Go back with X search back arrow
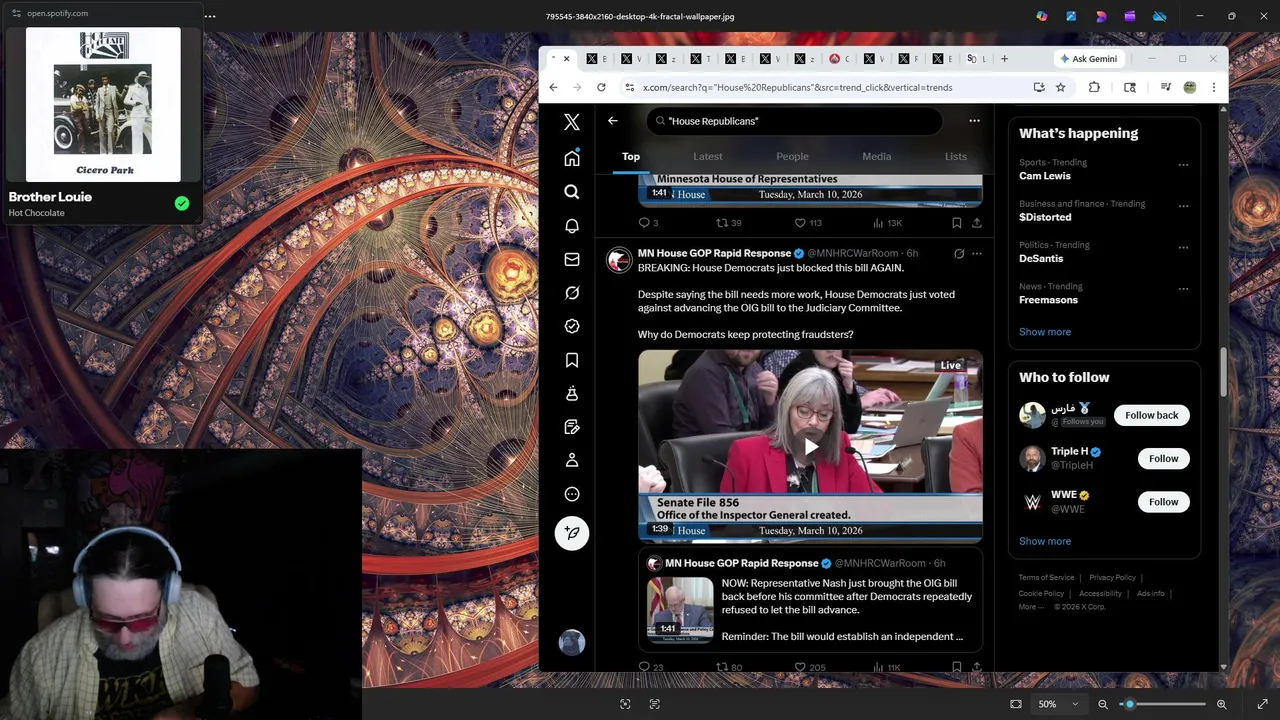Image resolution: width=1280 pixels, height=720 pixels. (x=613, y=121)
